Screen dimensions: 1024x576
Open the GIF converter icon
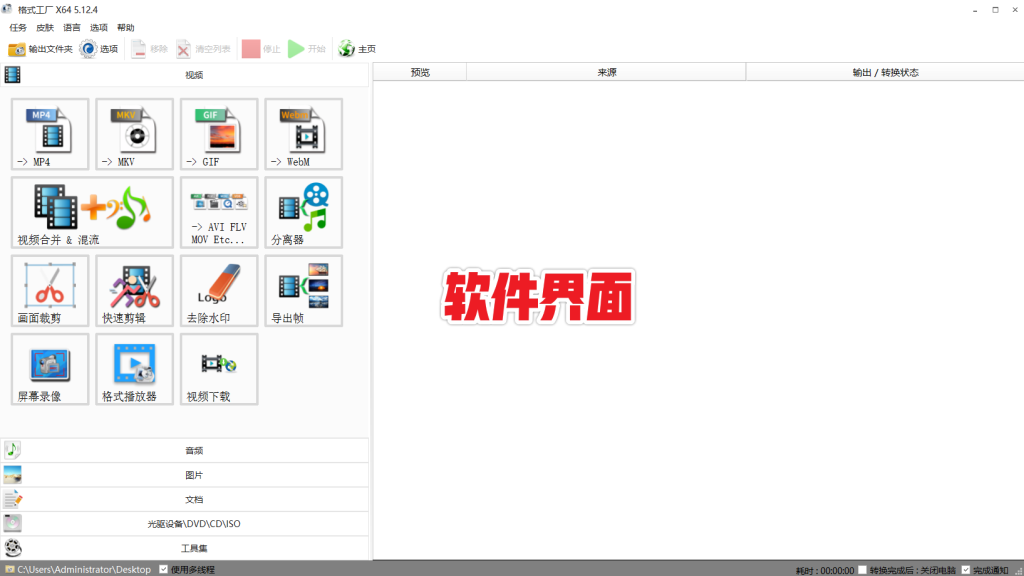219,134
